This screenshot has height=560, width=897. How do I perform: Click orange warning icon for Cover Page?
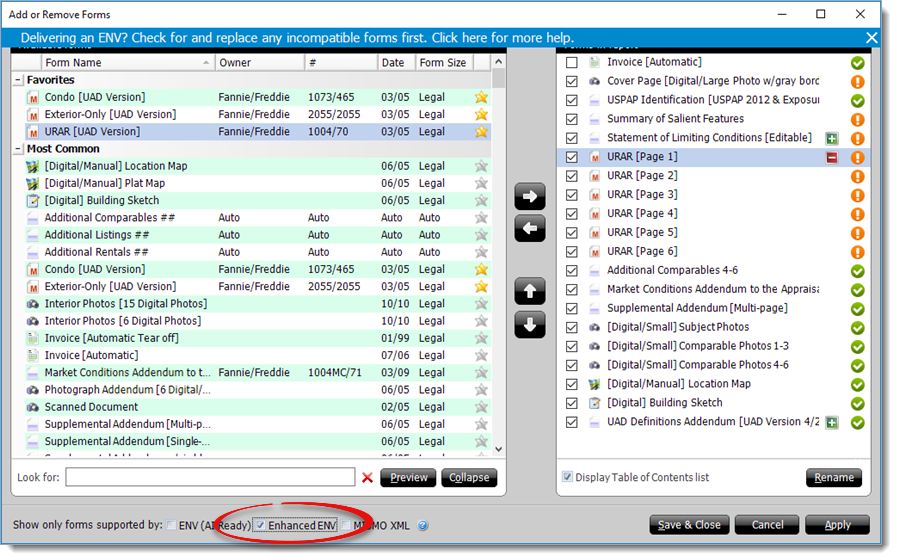(858, 82)
